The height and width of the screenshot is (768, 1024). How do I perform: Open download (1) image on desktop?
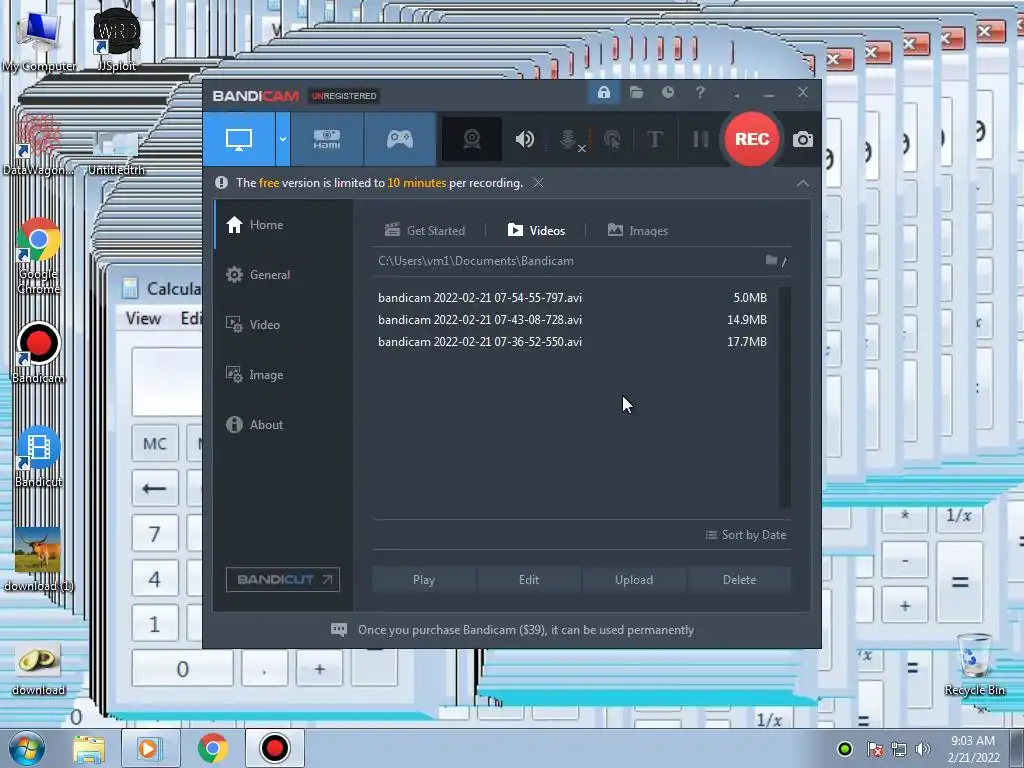coord(38,559)
